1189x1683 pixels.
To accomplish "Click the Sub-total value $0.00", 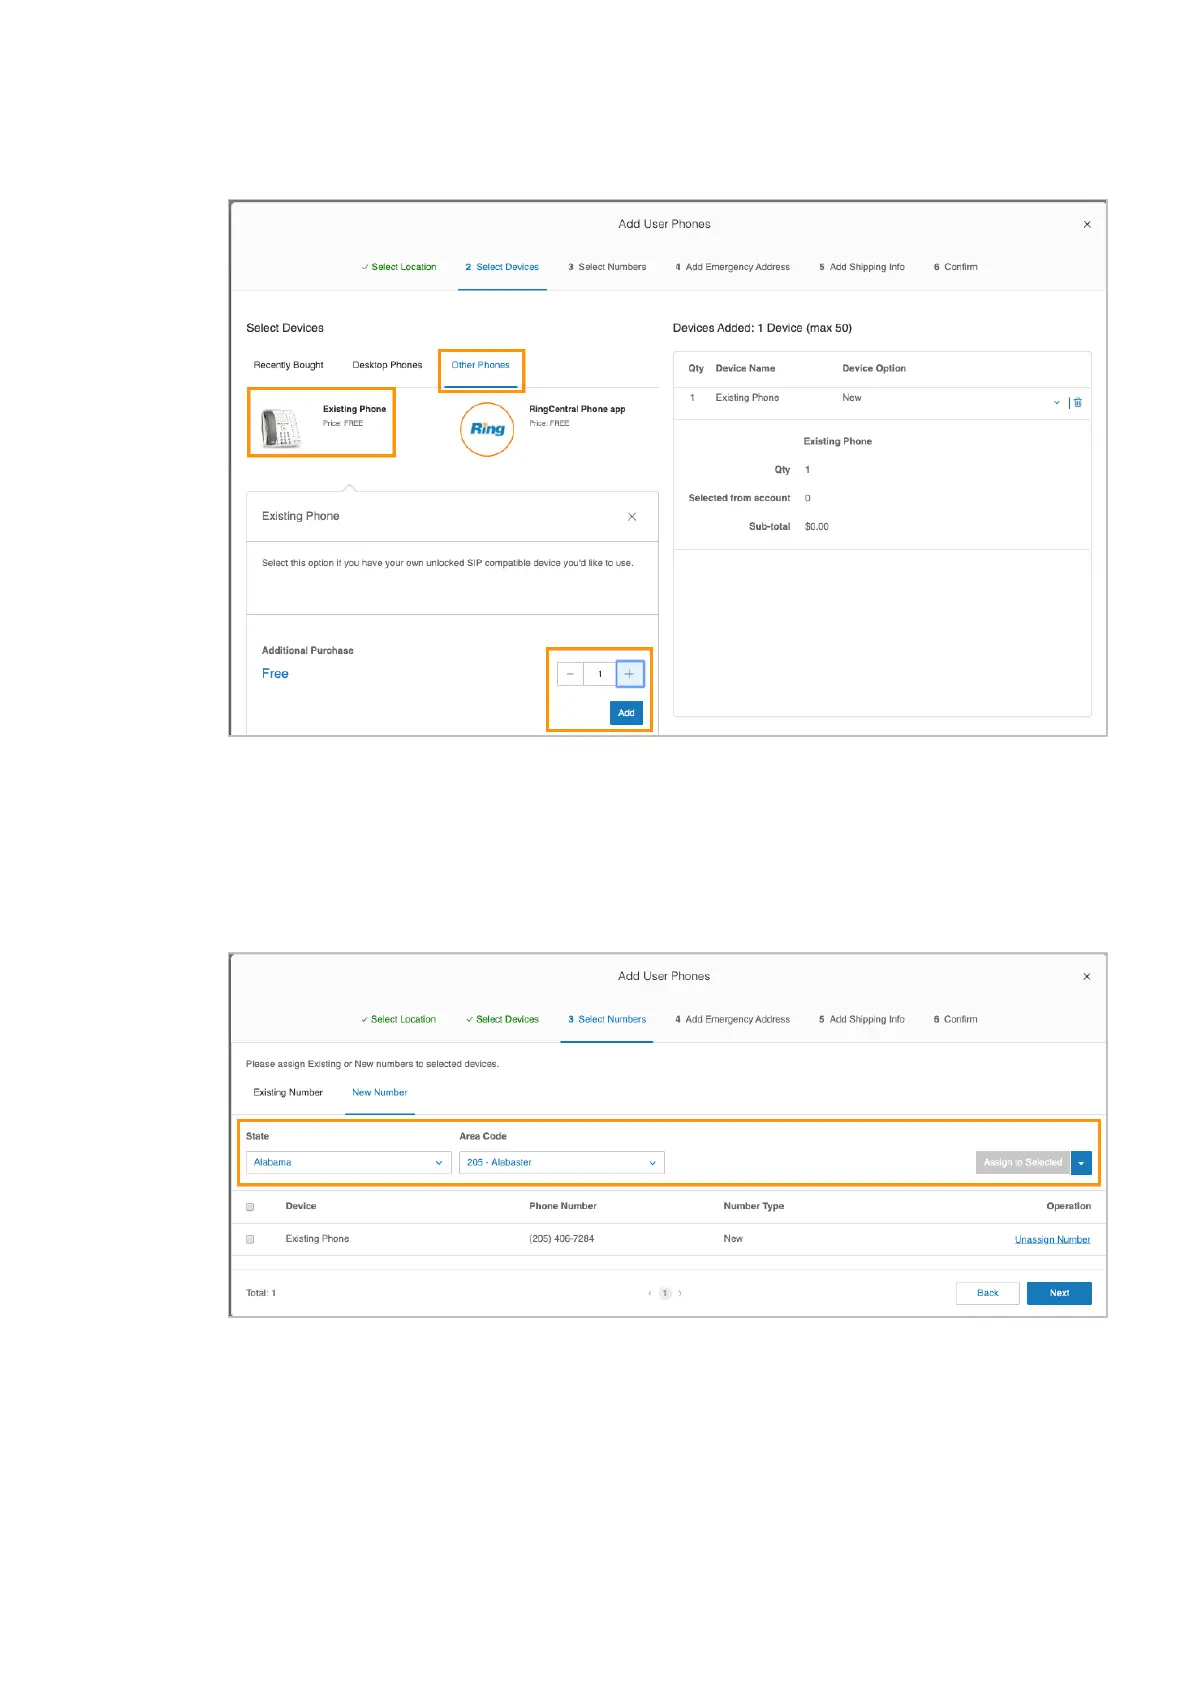I will [x=817, y=526].
